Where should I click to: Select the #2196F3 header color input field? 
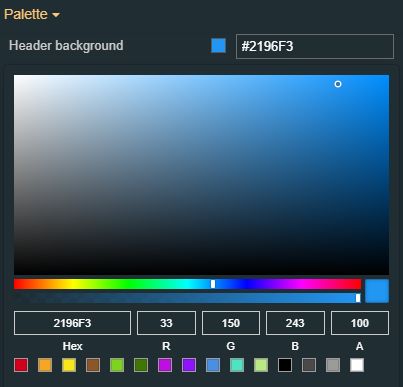click(315, 46)
